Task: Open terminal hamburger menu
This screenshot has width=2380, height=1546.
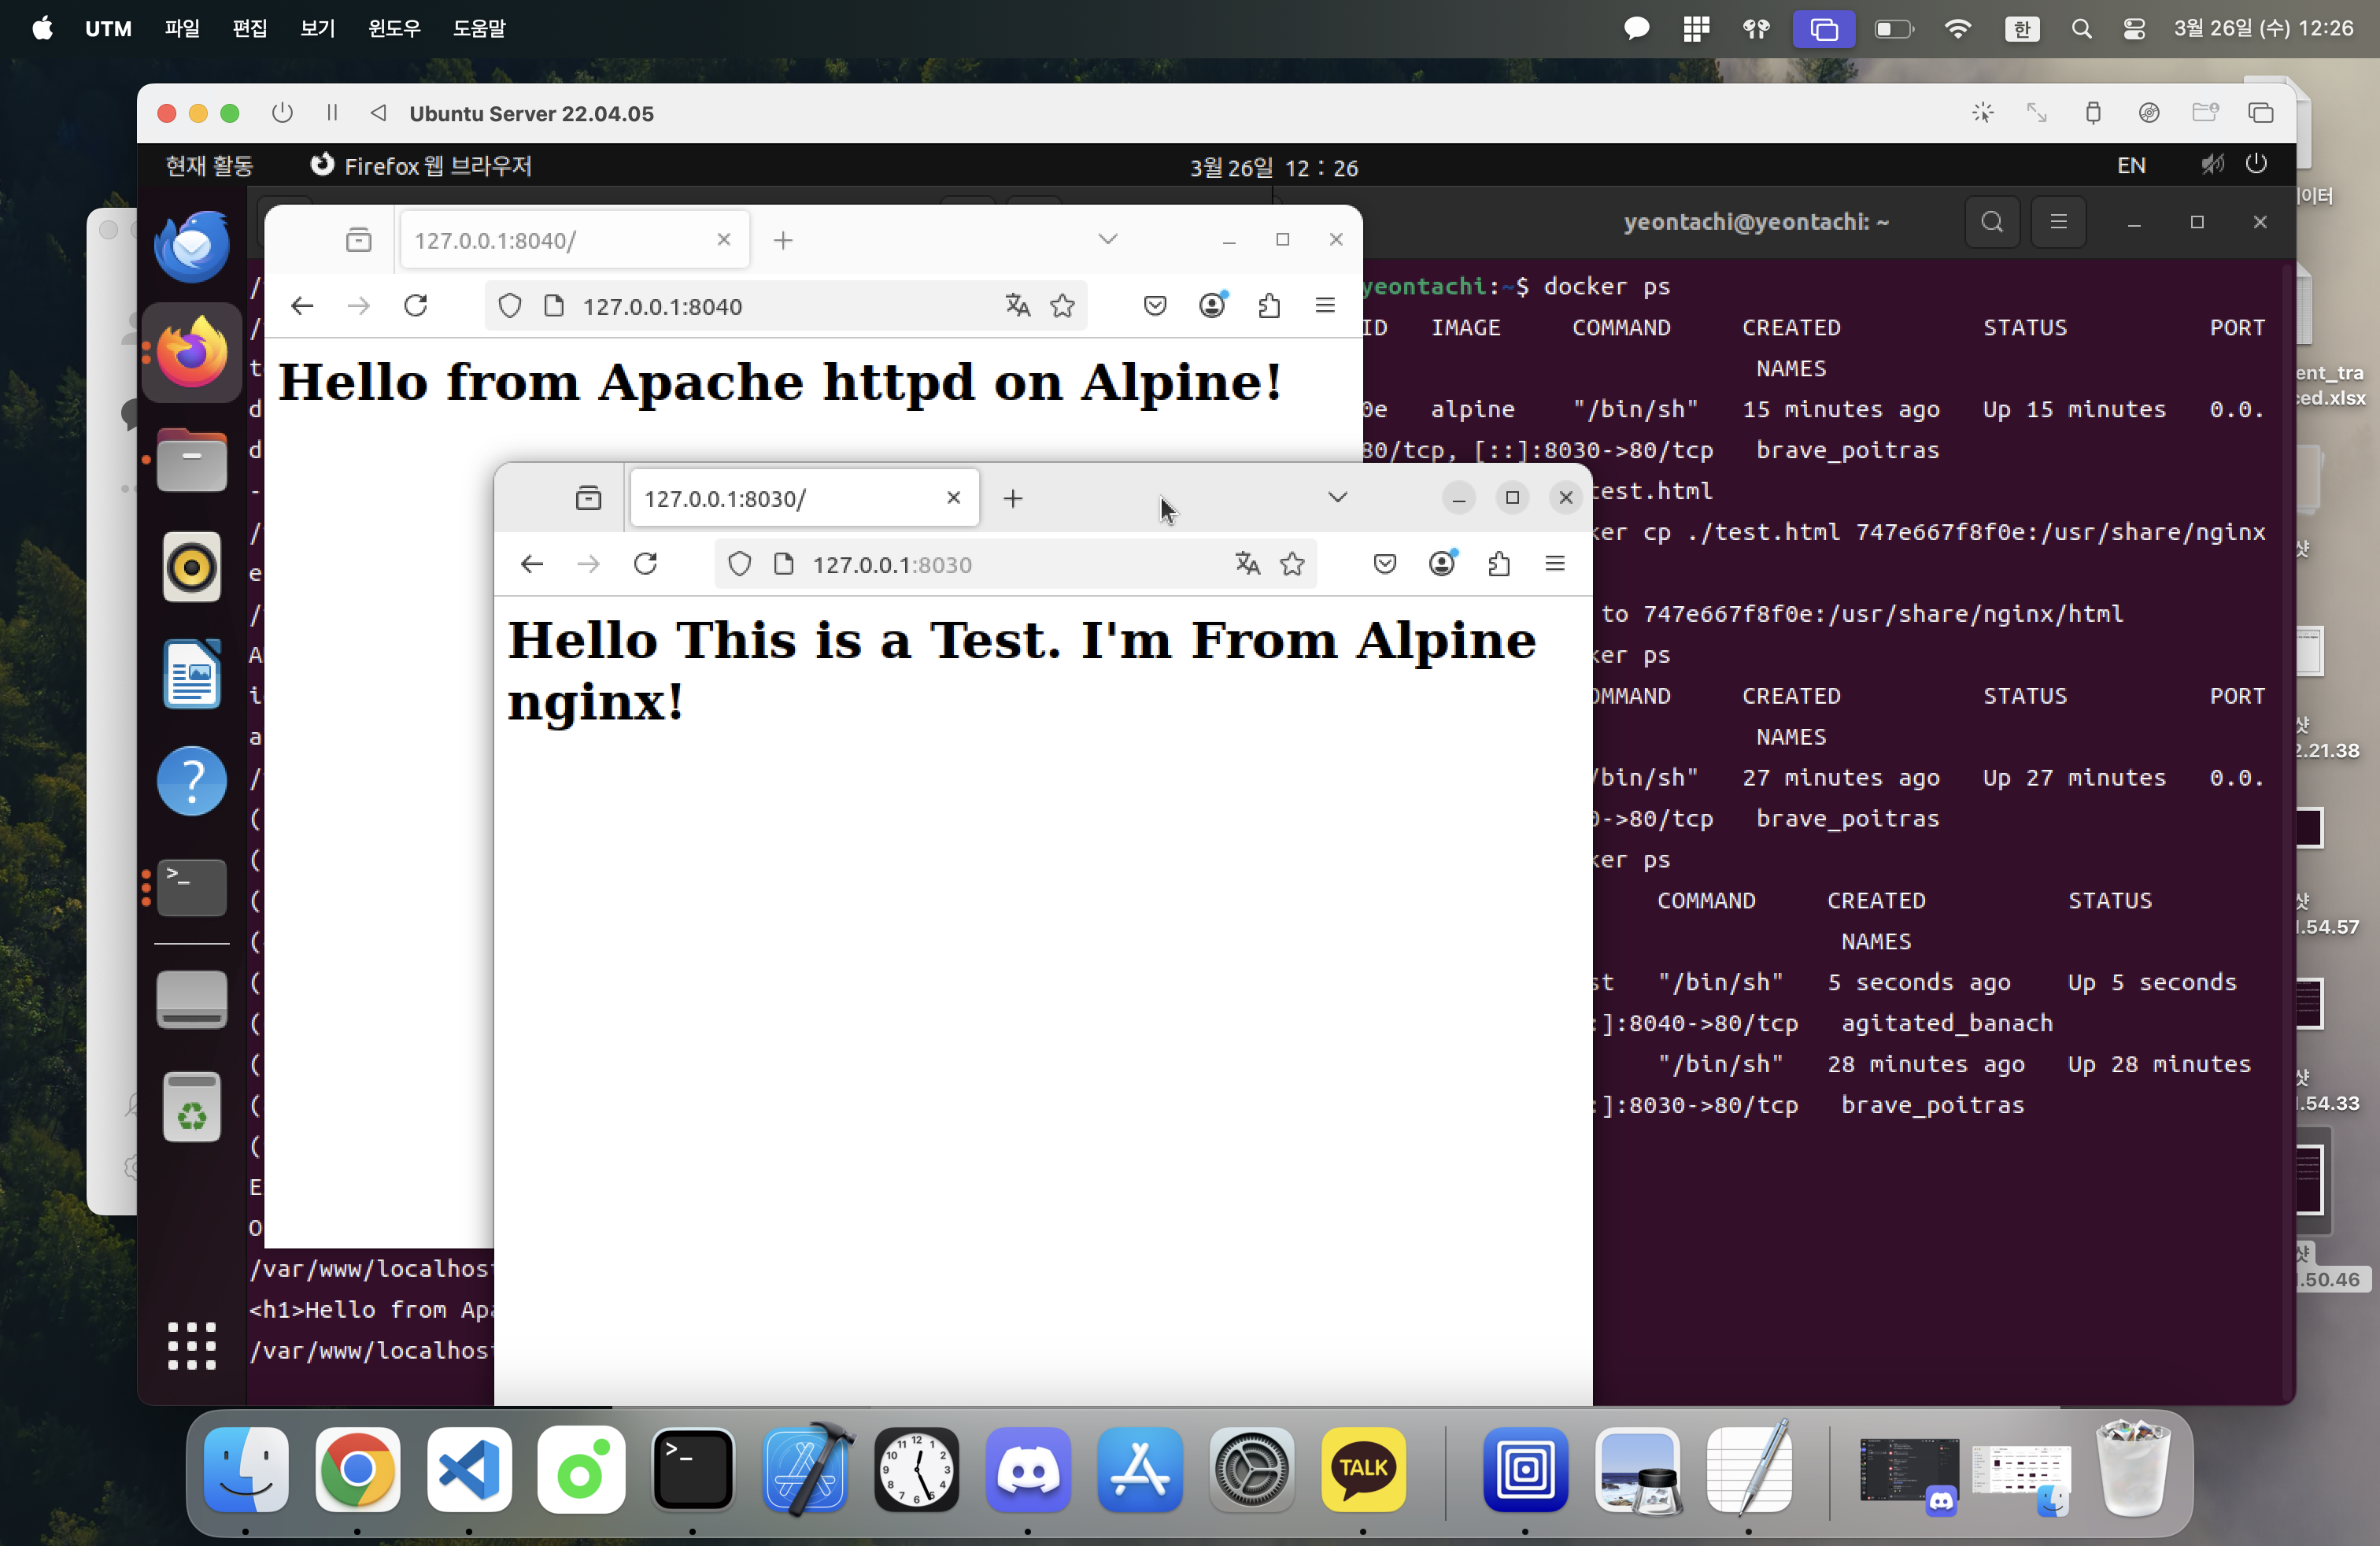Action: 2058,222
